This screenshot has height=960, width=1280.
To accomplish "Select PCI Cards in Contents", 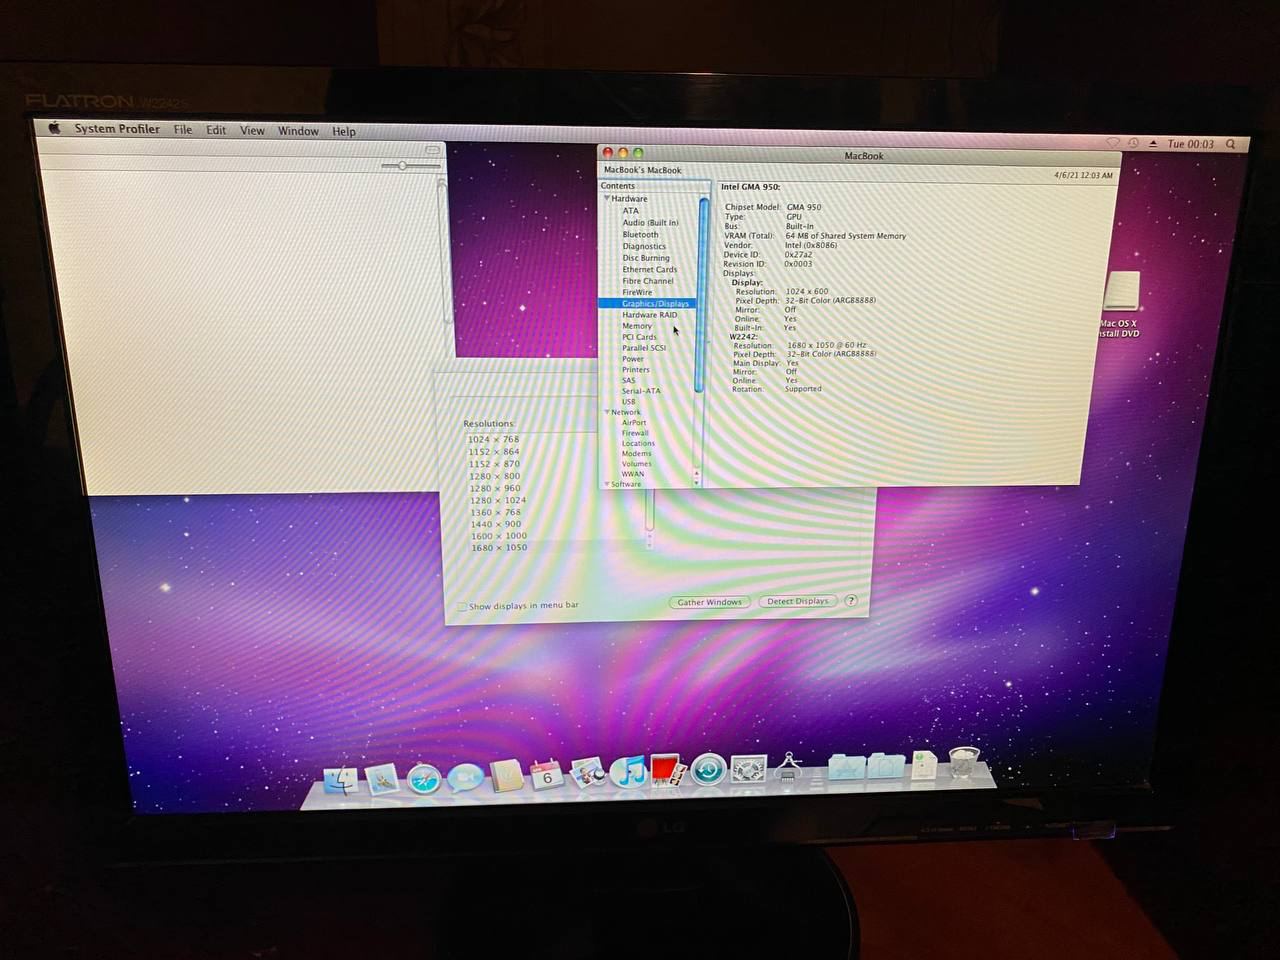I will pos(639,337).
